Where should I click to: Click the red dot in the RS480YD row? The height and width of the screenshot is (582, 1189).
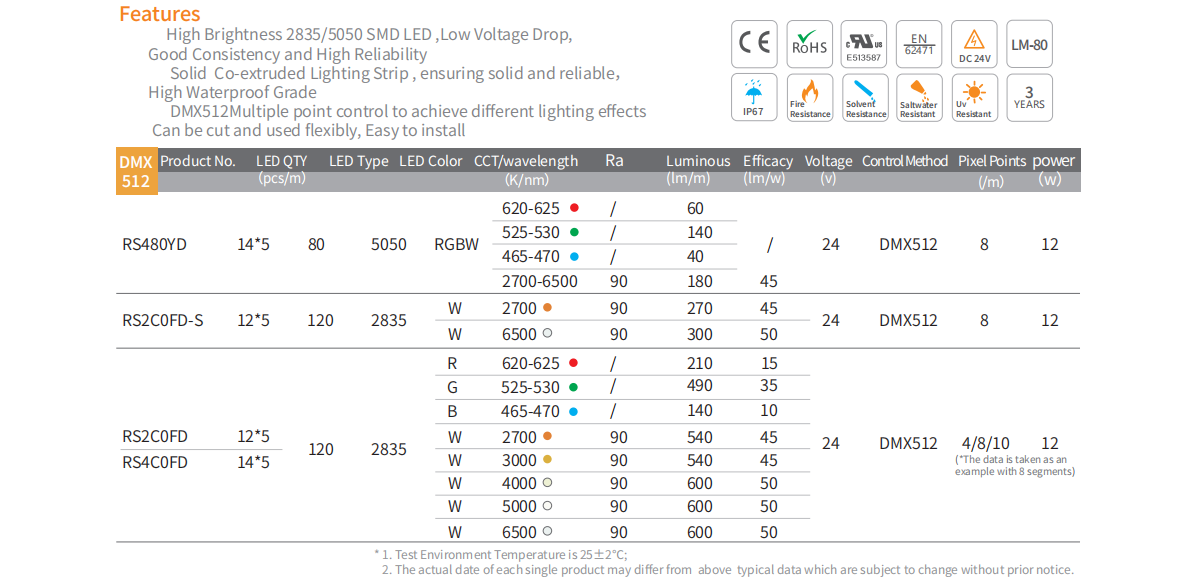pyautogui.click(x=575, y=209)
